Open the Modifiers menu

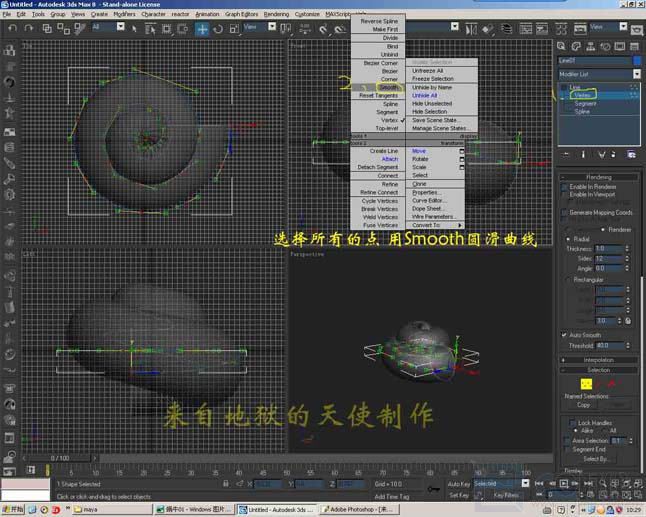[x=124, y=14]
